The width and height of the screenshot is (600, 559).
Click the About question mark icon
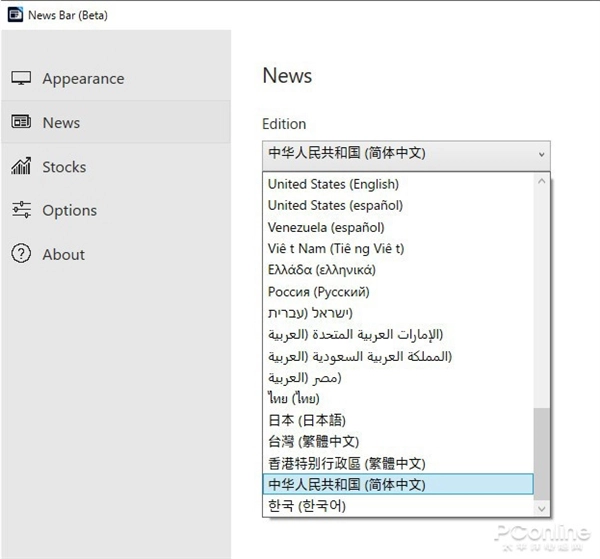tap(21, 254)
